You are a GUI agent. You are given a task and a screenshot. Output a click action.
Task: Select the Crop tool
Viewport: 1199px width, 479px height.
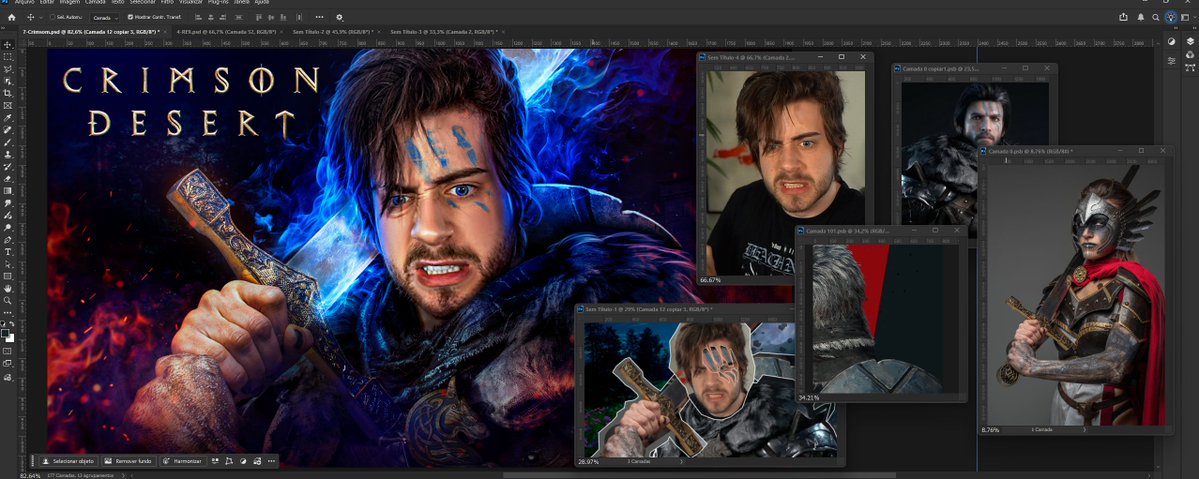click(8, 93)
